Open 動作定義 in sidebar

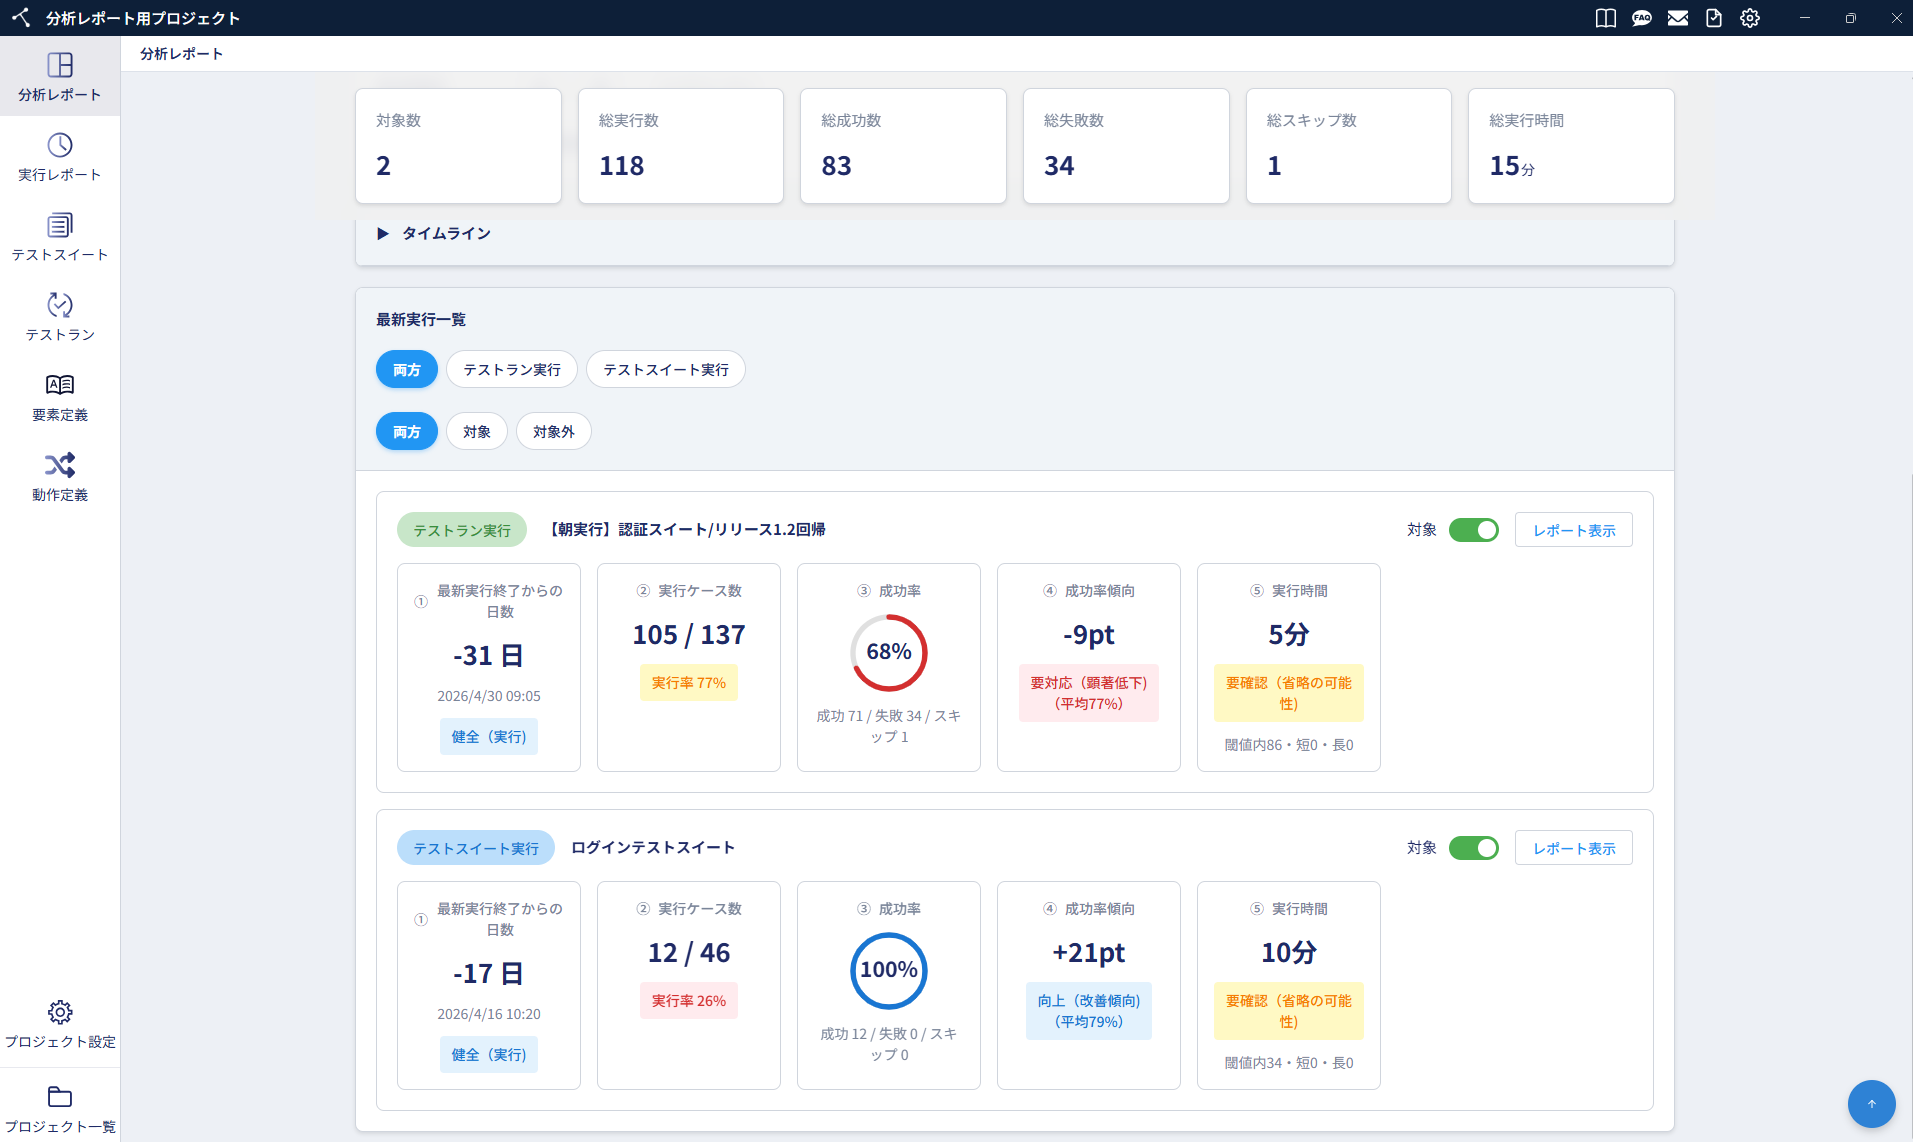click(60, 477)
